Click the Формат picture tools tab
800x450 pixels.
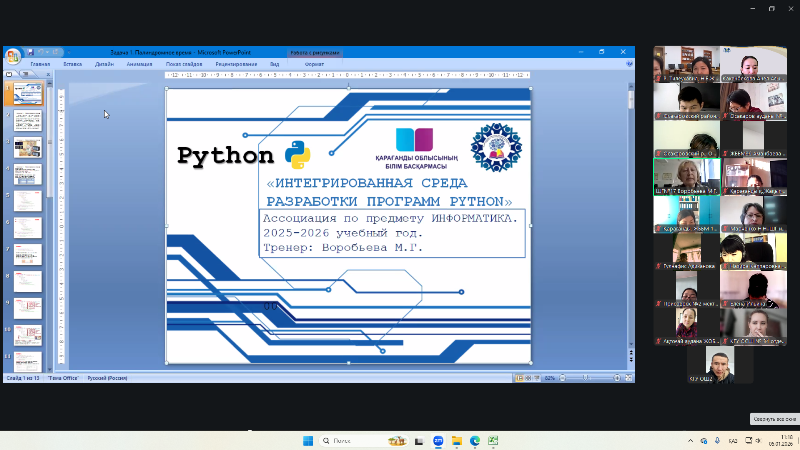point(314,63)
